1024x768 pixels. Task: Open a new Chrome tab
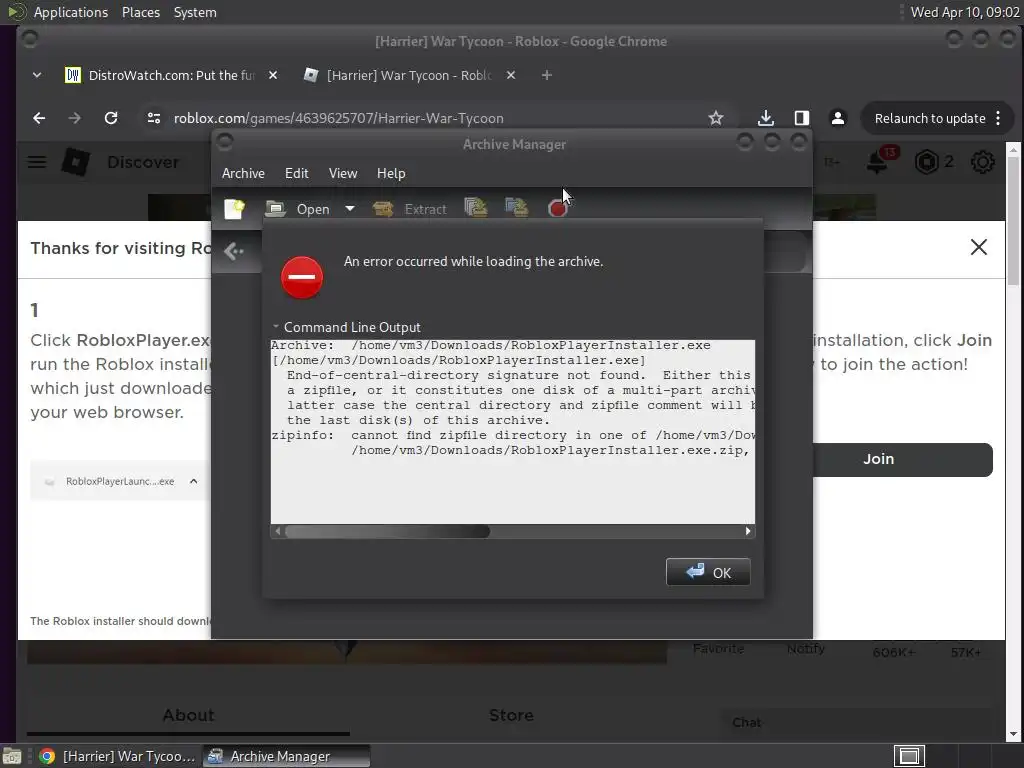click(547, 75)
